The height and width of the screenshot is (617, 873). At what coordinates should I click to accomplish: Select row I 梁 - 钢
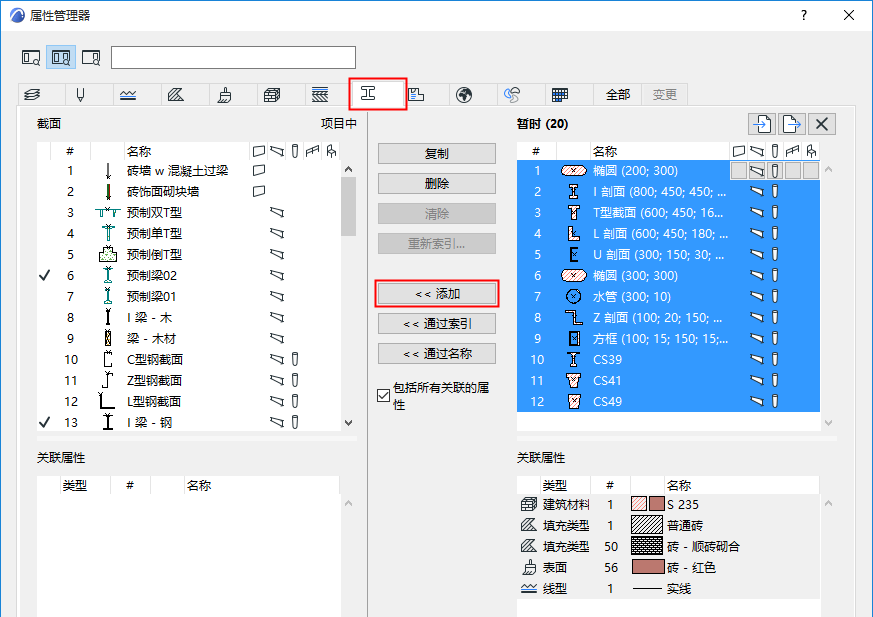coord(189,423)
